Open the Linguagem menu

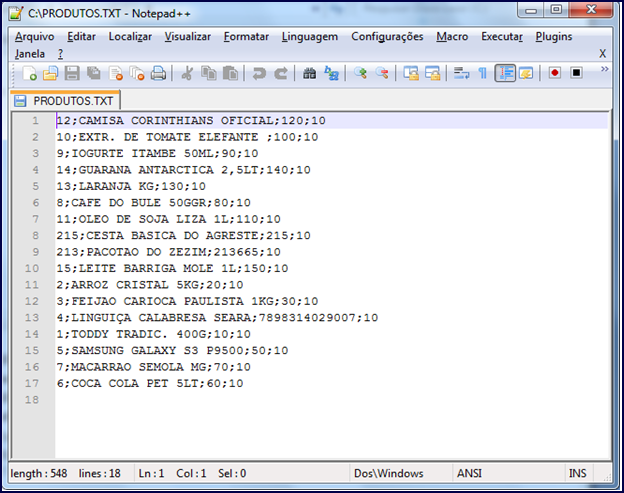310,37
